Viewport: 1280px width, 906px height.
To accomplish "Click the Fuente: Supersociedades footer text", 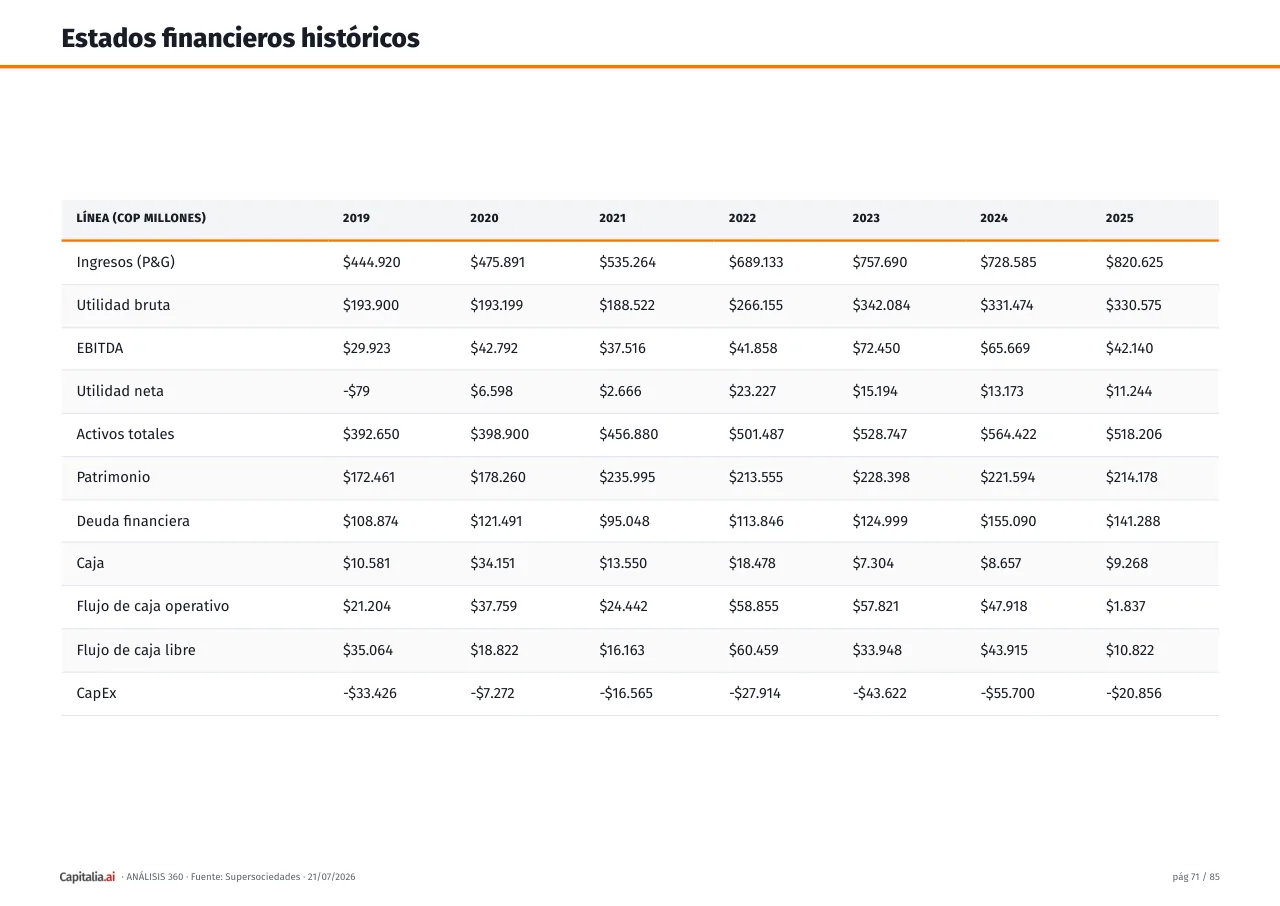I will coord(246,877).
